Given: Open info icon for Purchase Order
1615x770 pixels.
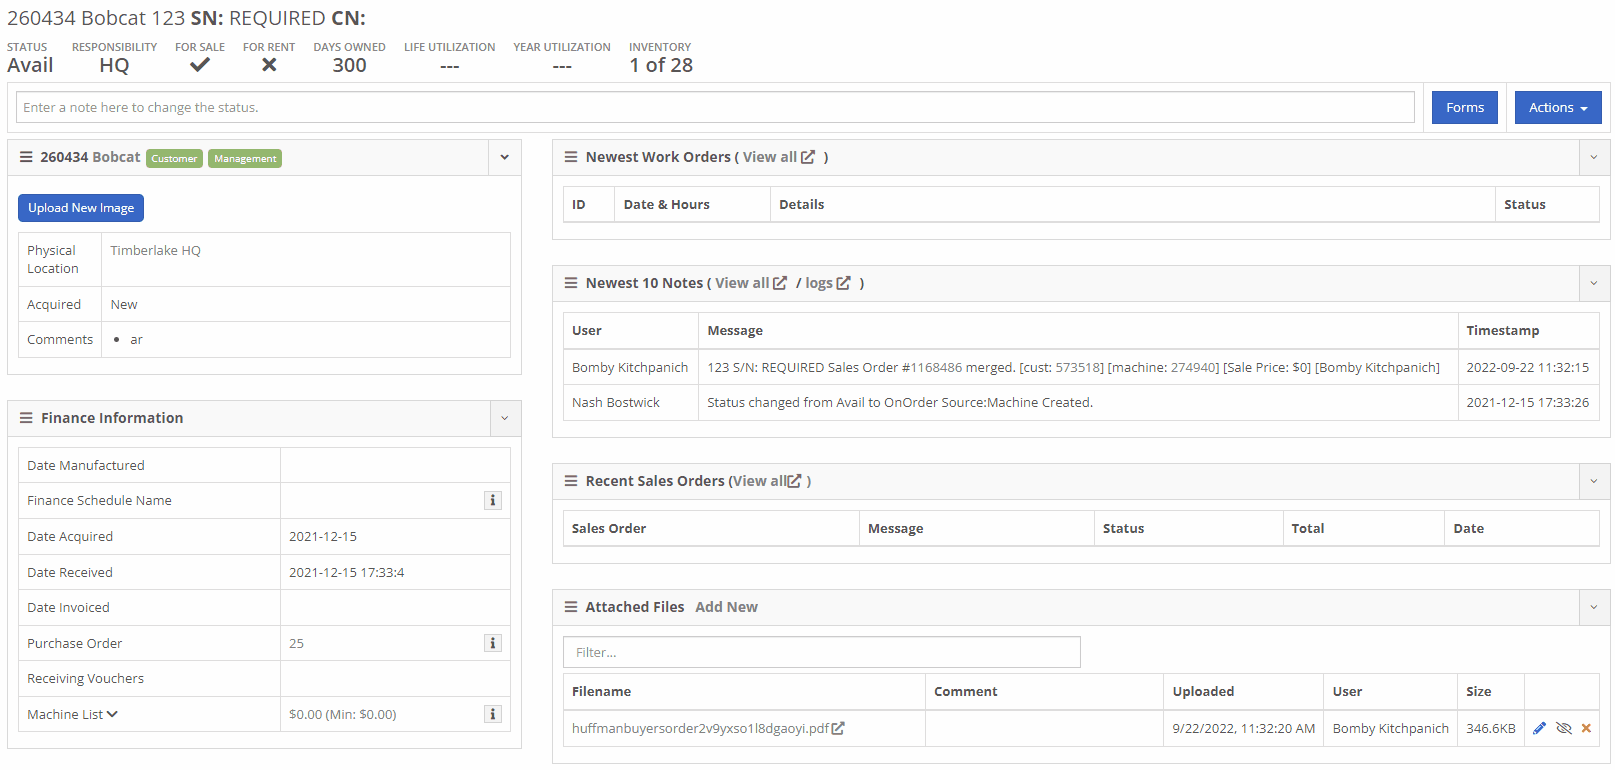Looking at the screenshot, I should tap(493, 643).
